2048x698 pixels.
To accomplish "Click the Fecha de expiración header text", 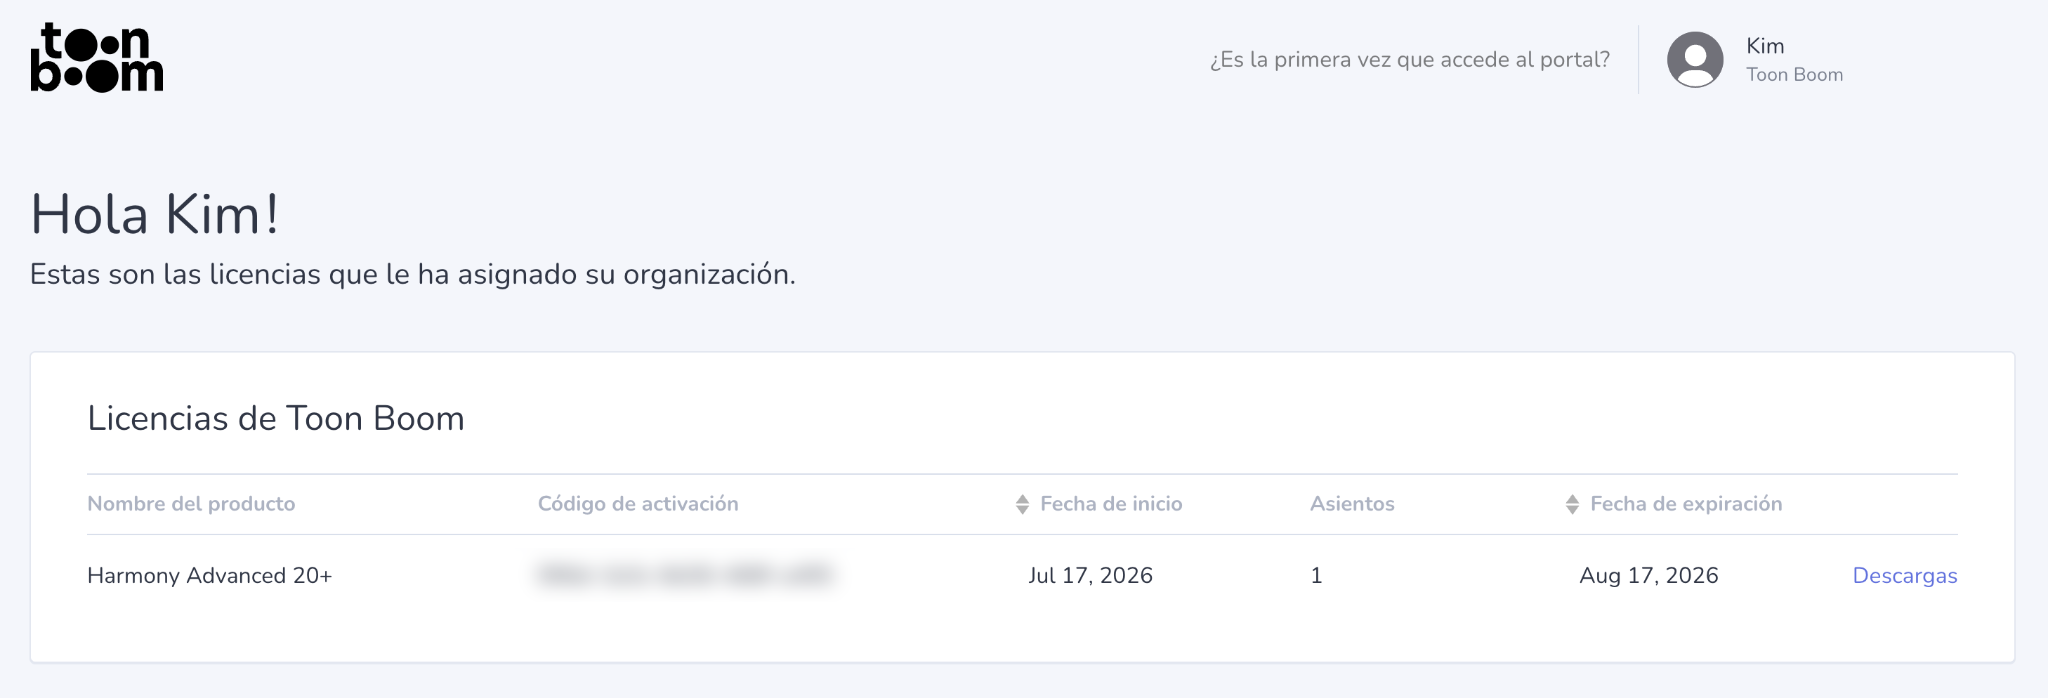I will coord(1686,504).
